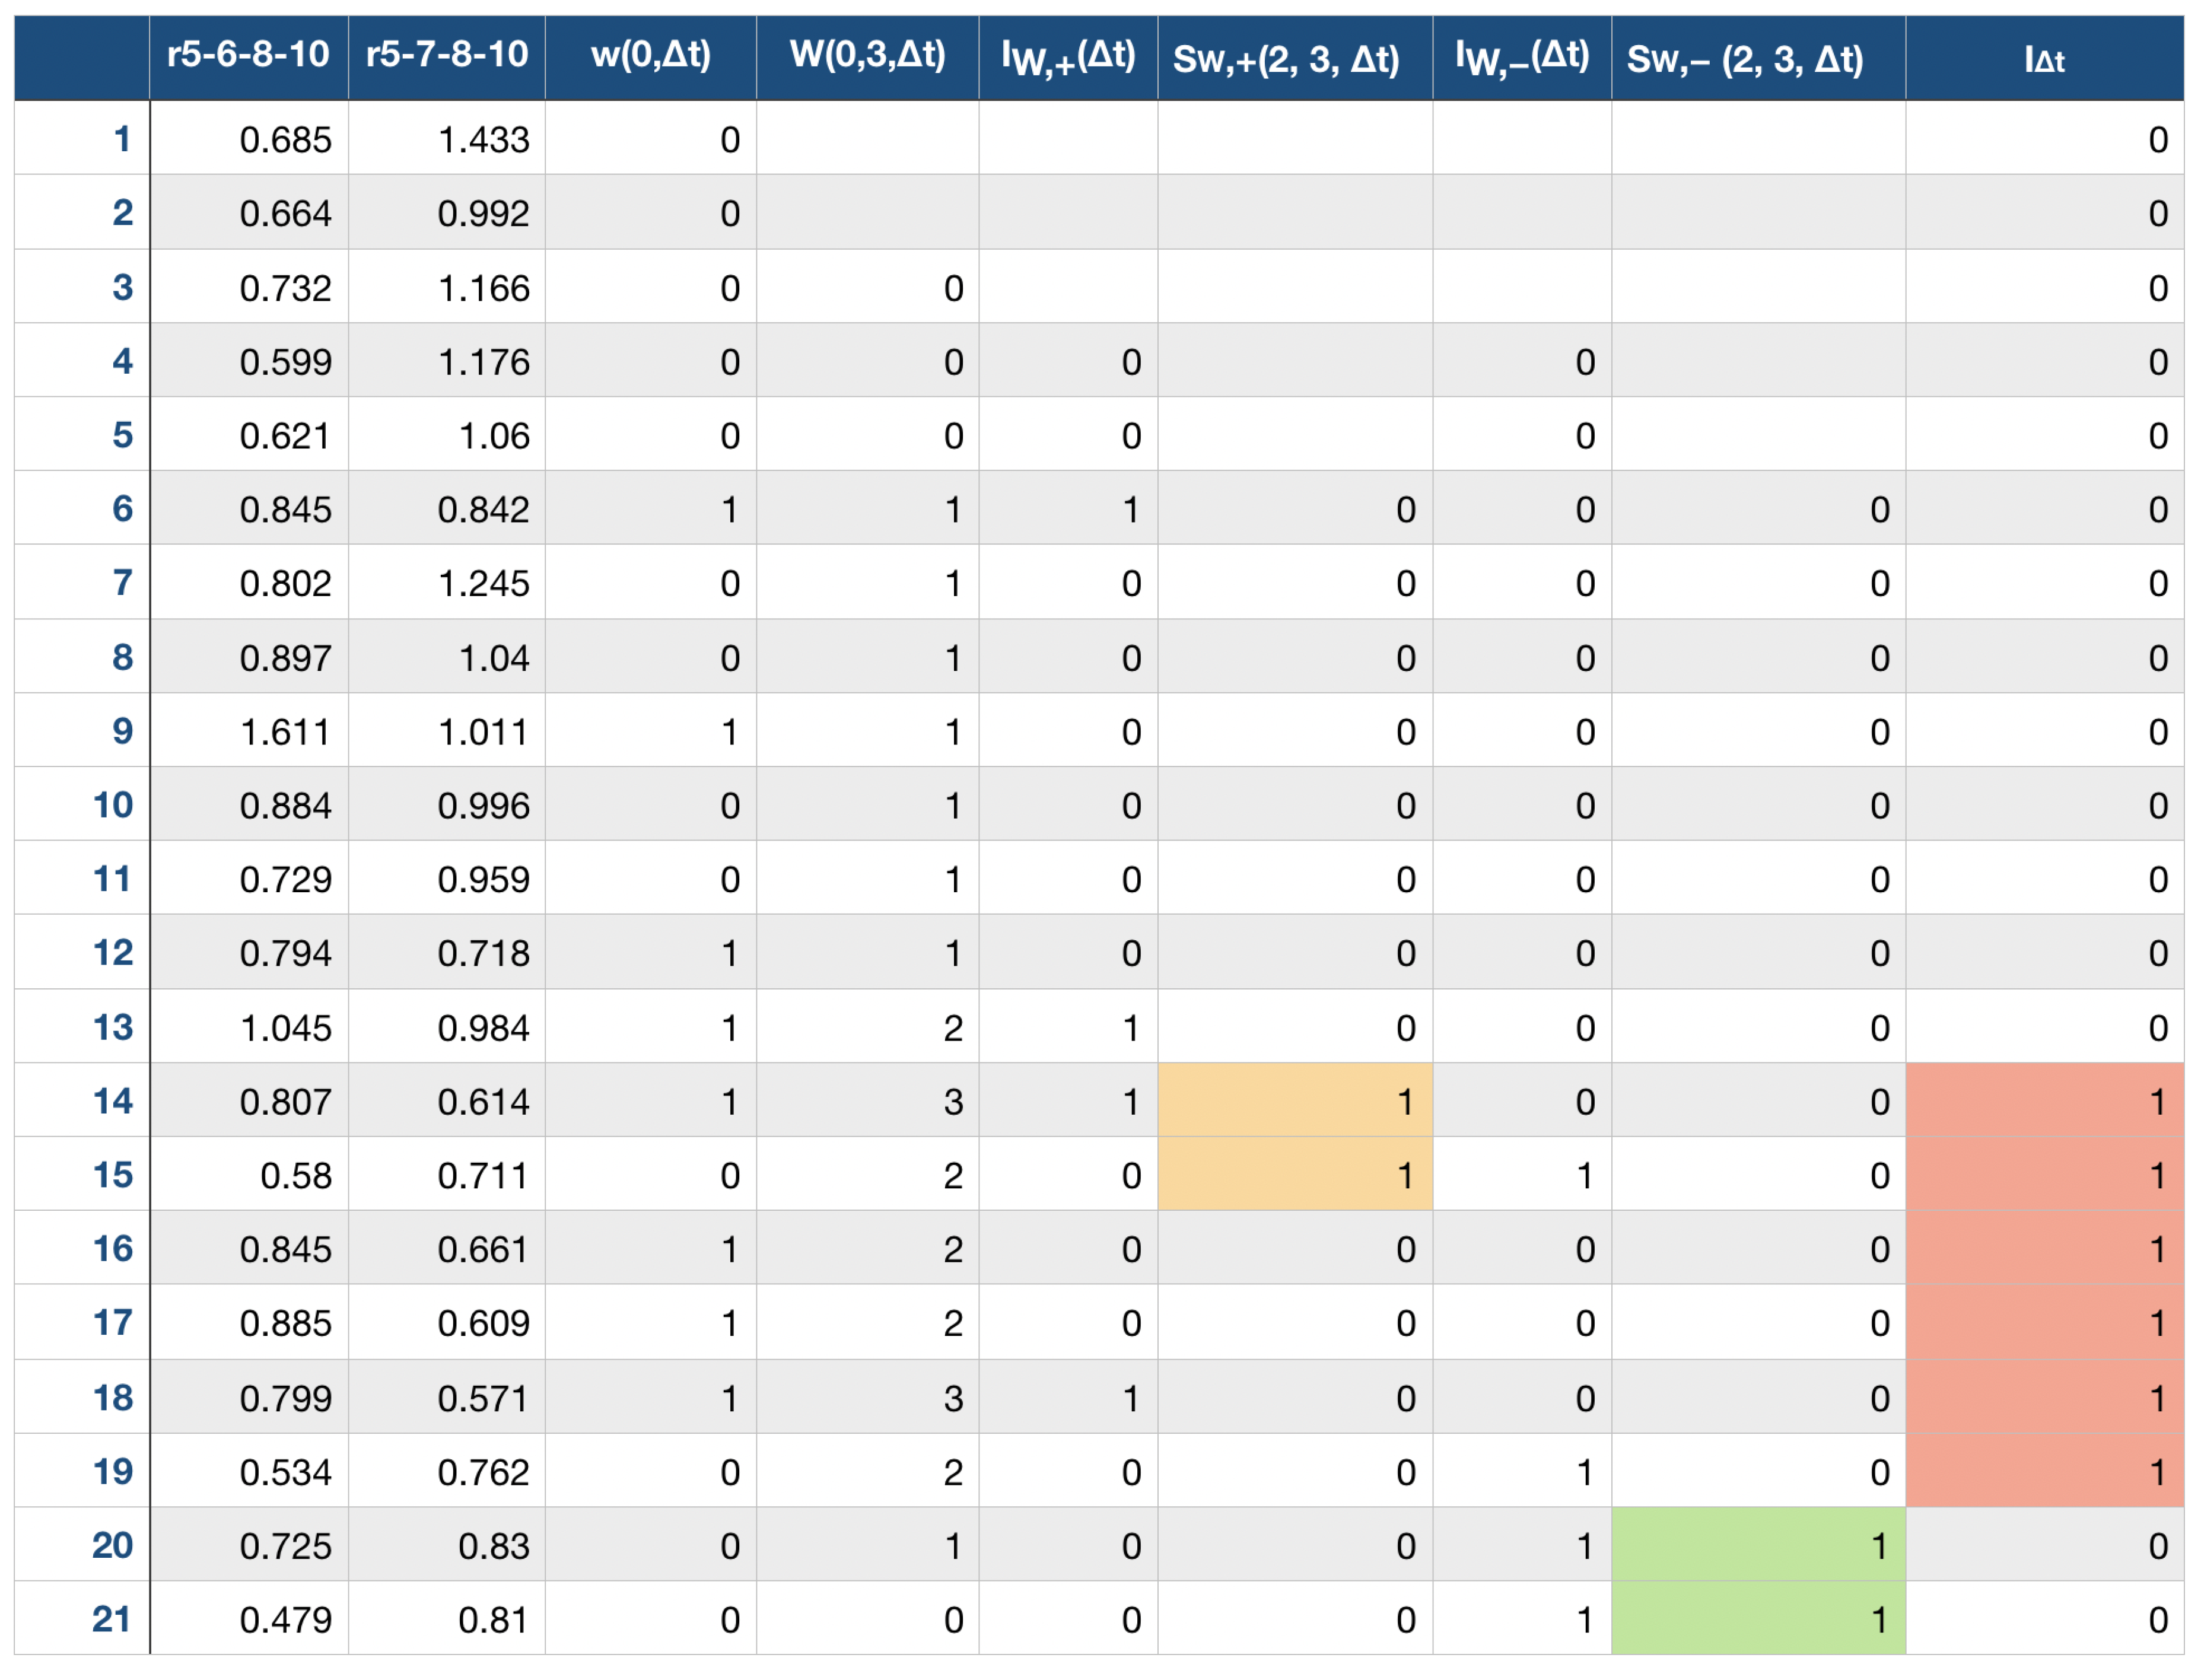Screen dimensions: 2201x1680
Task: Click the orange cell in row 15
Action: pyautogui.click(x=1294, y=1175)
